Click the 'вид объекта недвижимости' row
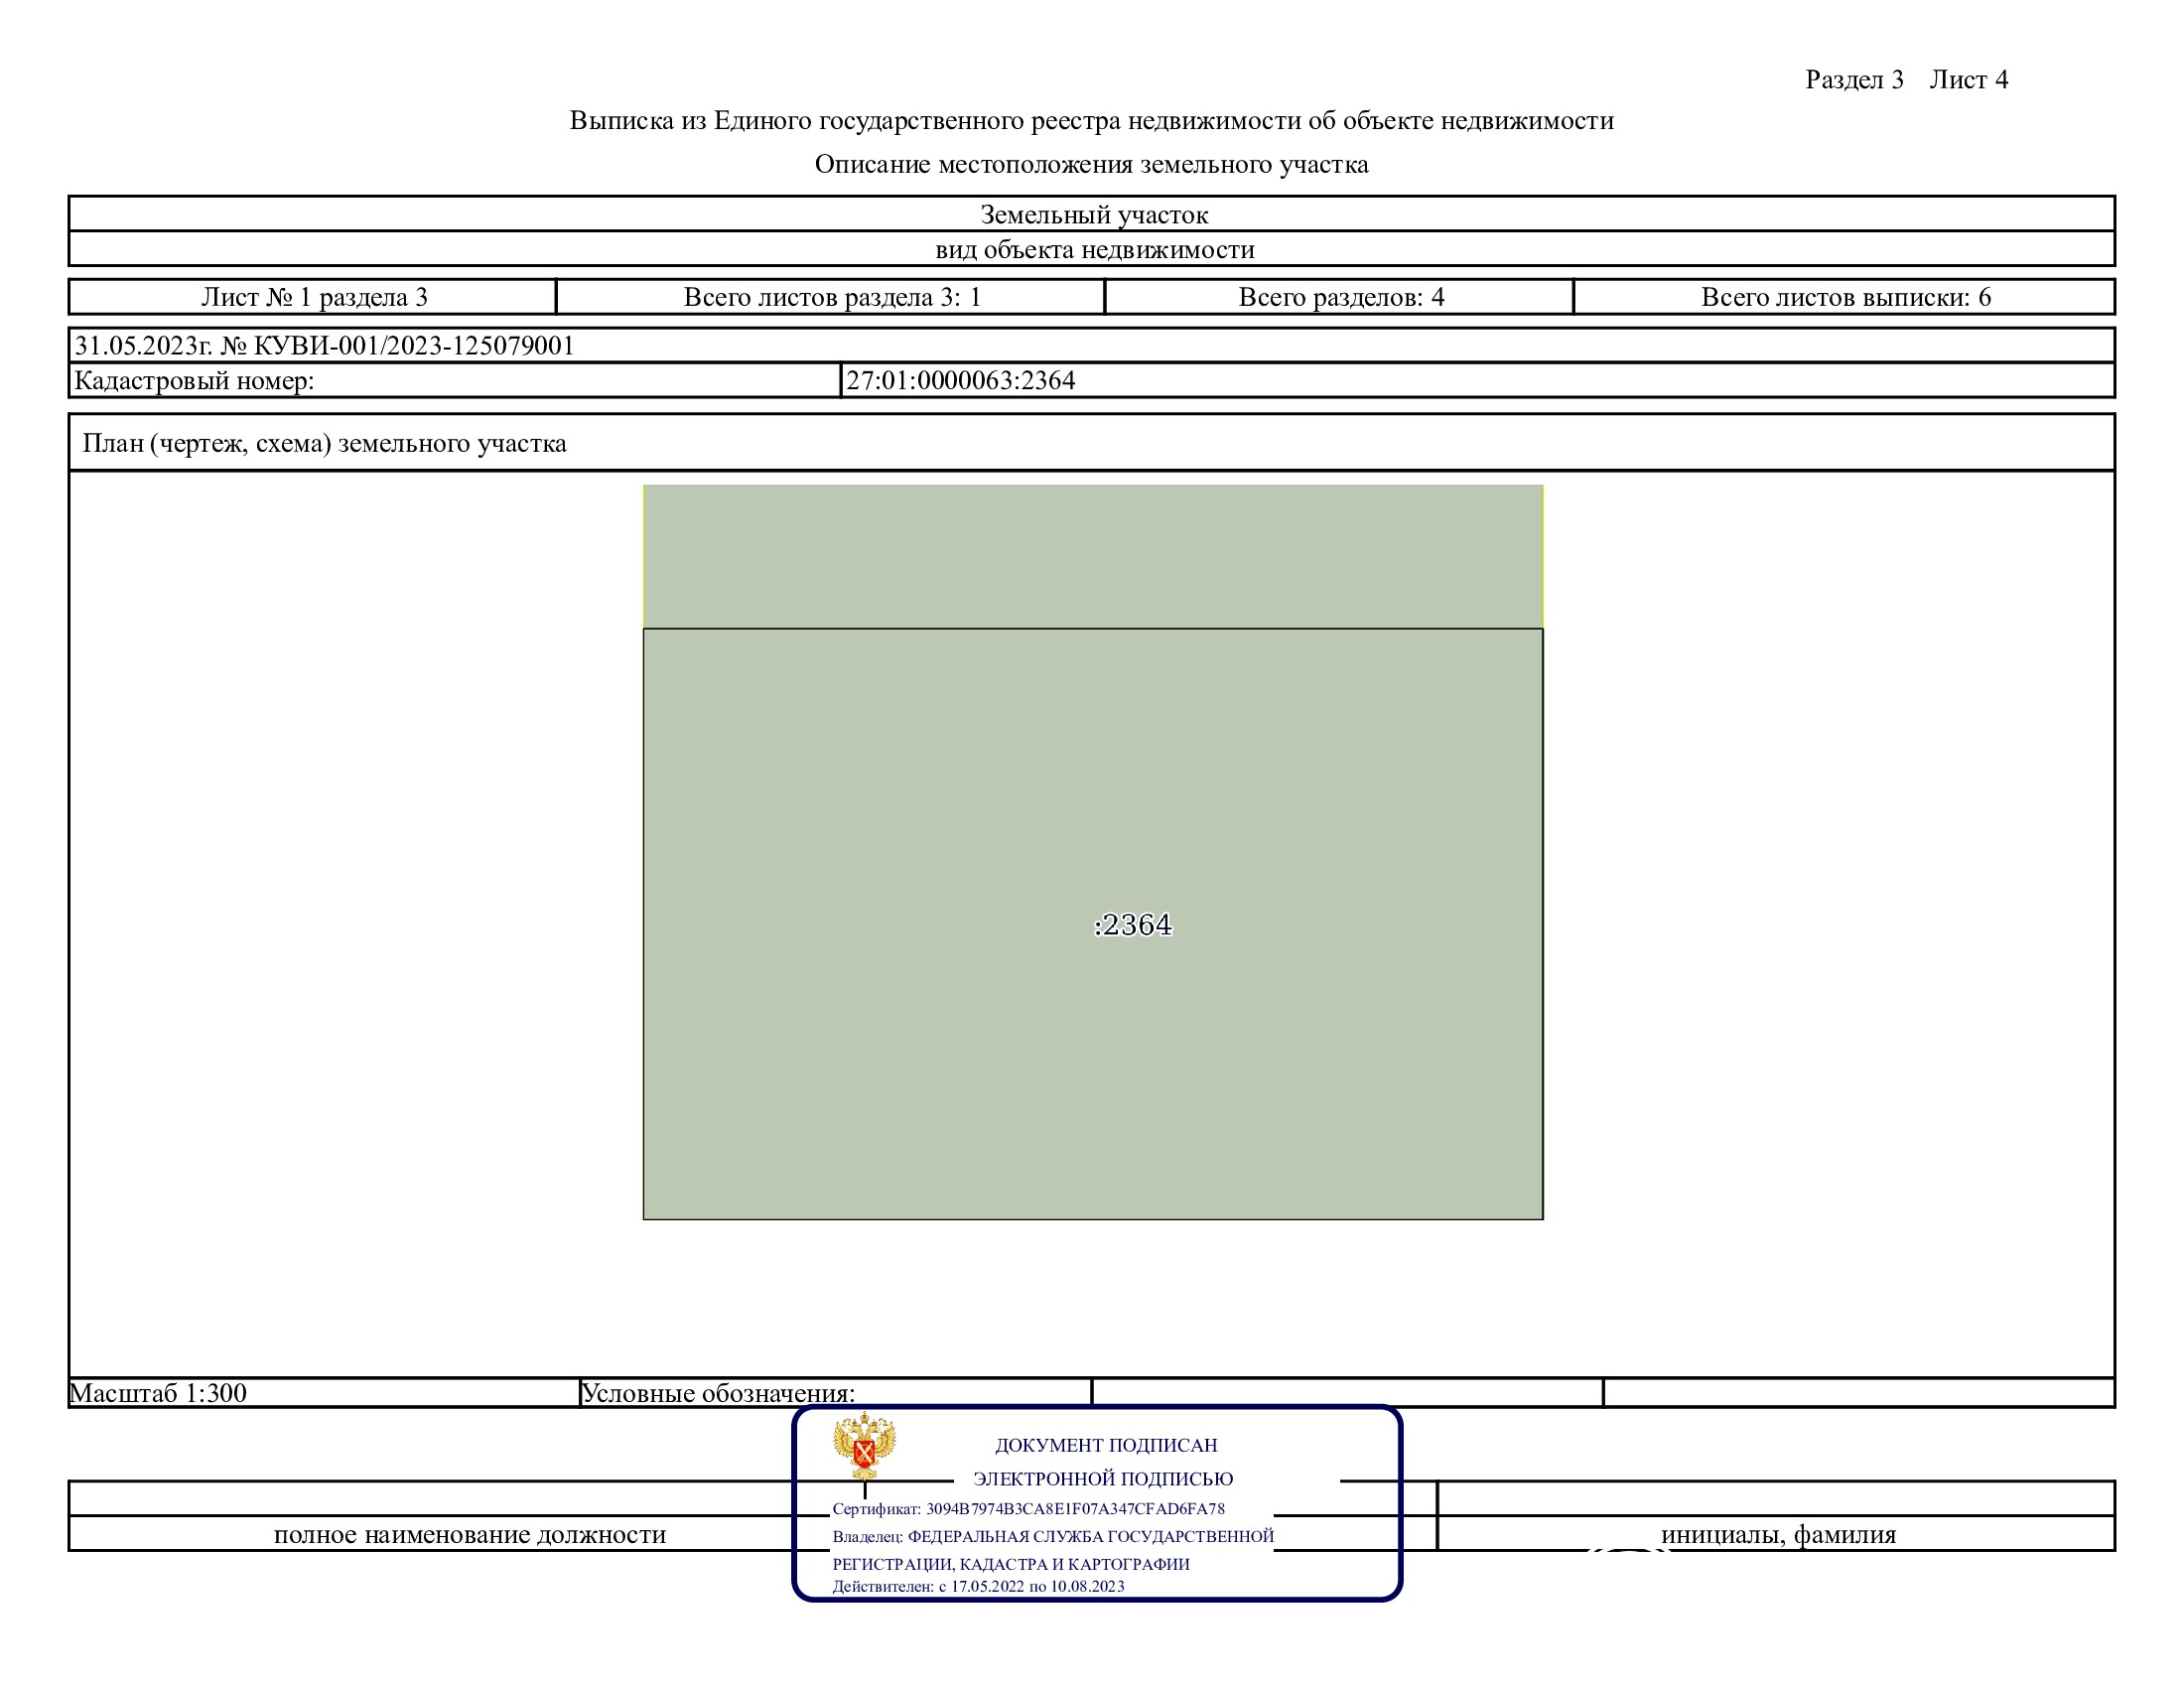The height and width of the screenshot is (1688, 2184). coord(1092,249)
